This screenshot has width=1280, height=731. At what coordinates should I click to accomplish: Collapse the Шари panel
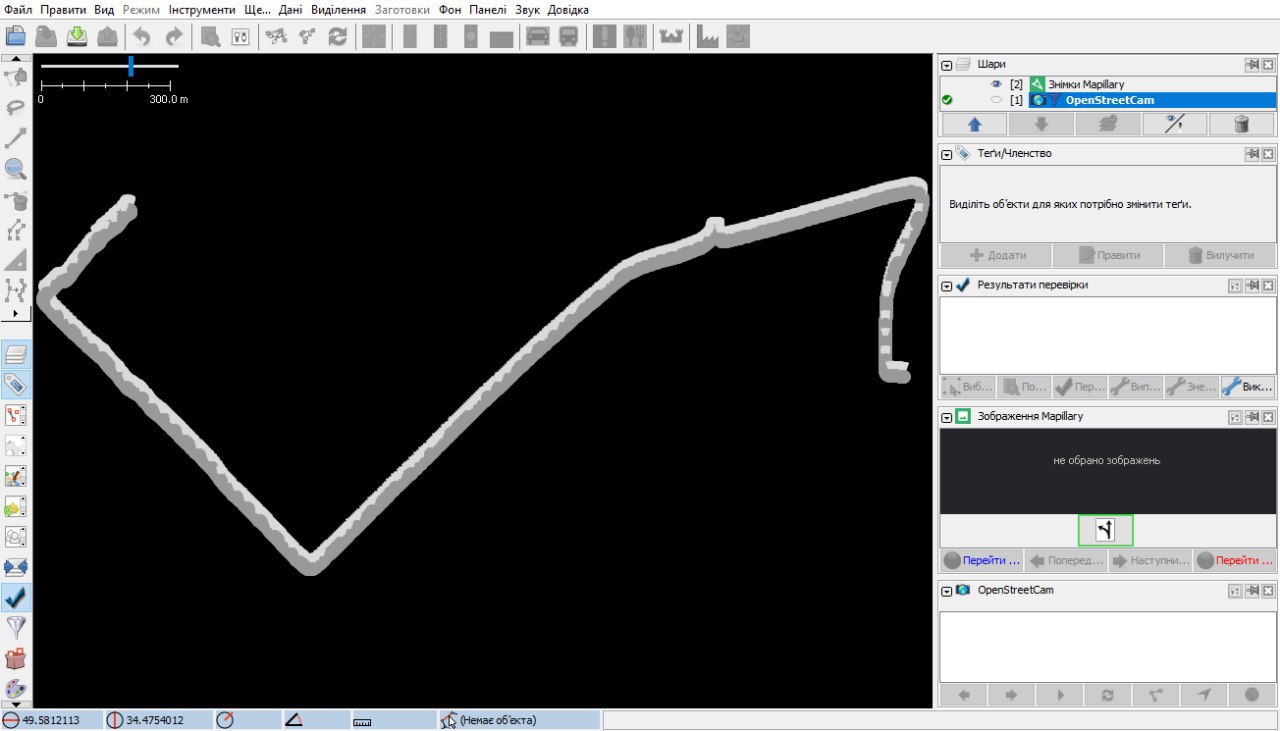tap(946, 64)
